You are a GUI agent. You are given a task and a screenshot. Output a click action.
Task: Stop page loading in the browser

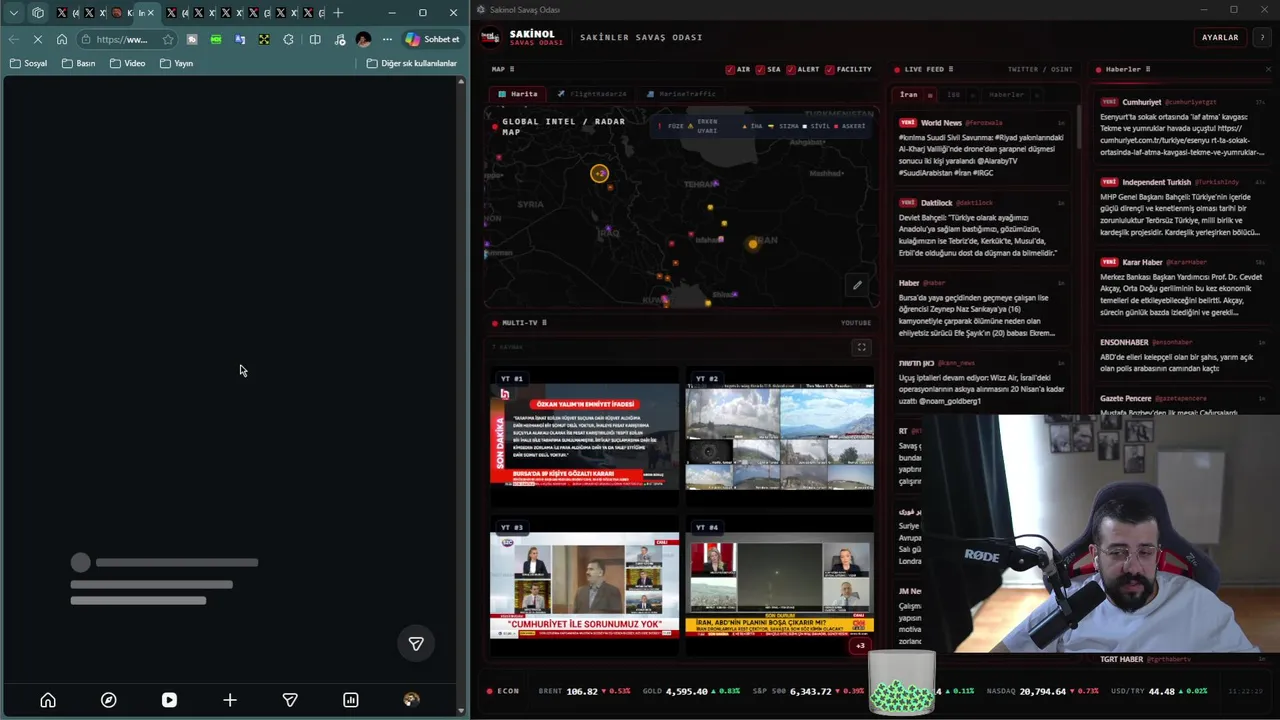[x=38, y=39]
